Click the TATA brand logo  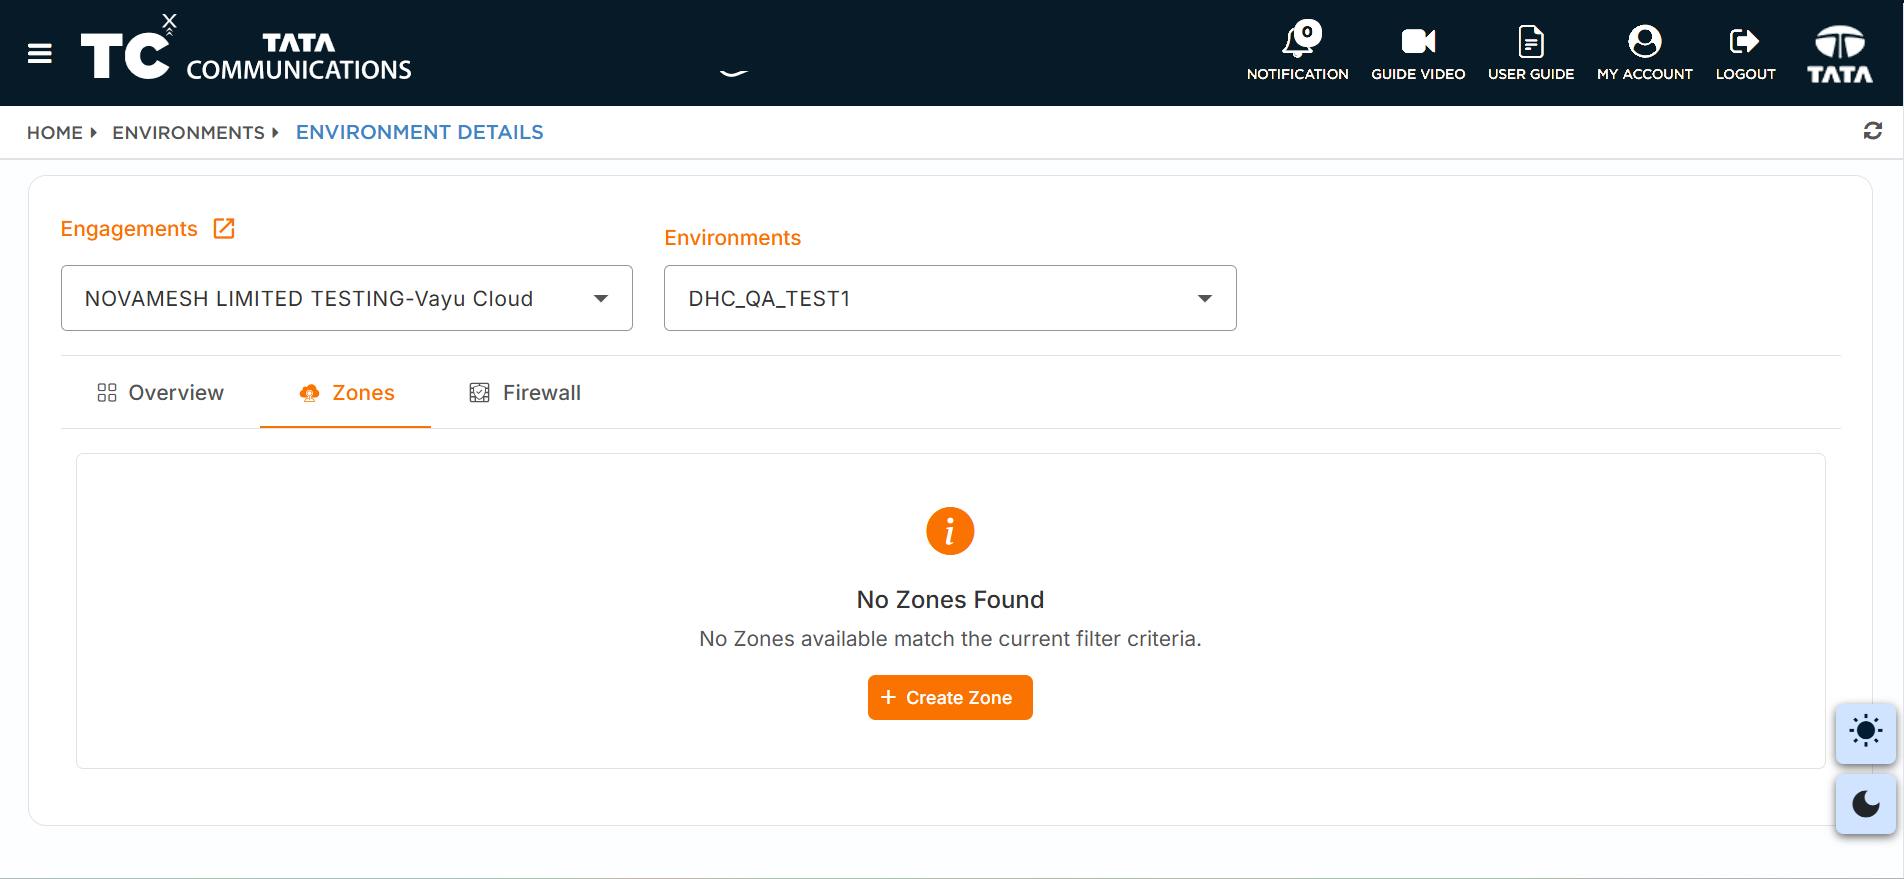tap(1840, 54)
